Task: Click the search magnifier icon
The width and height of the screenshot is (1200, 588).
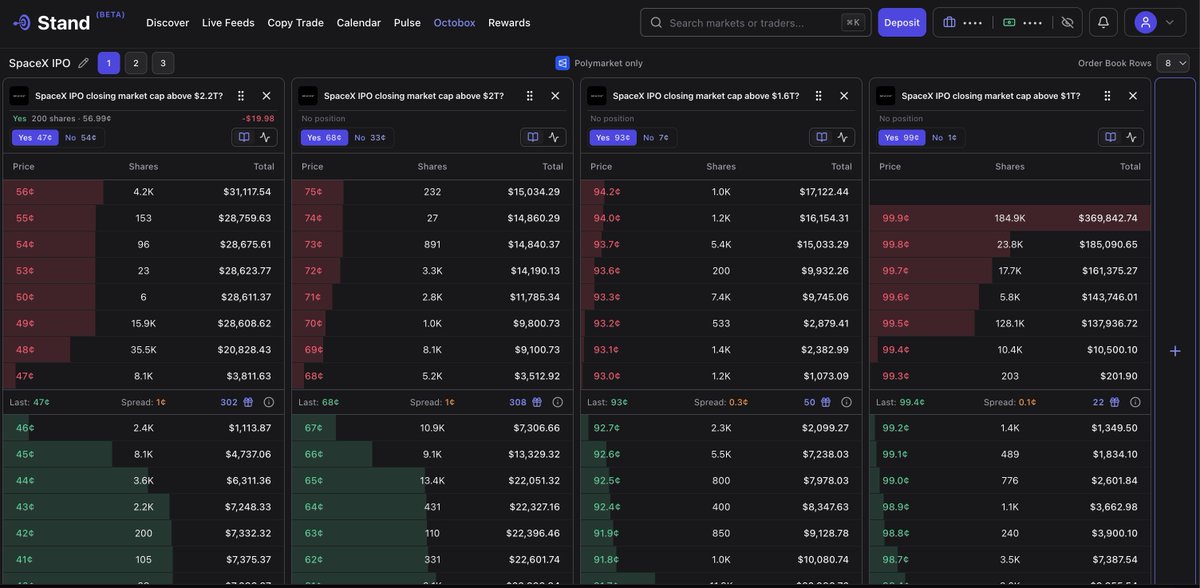Action: tap(656, 22)
